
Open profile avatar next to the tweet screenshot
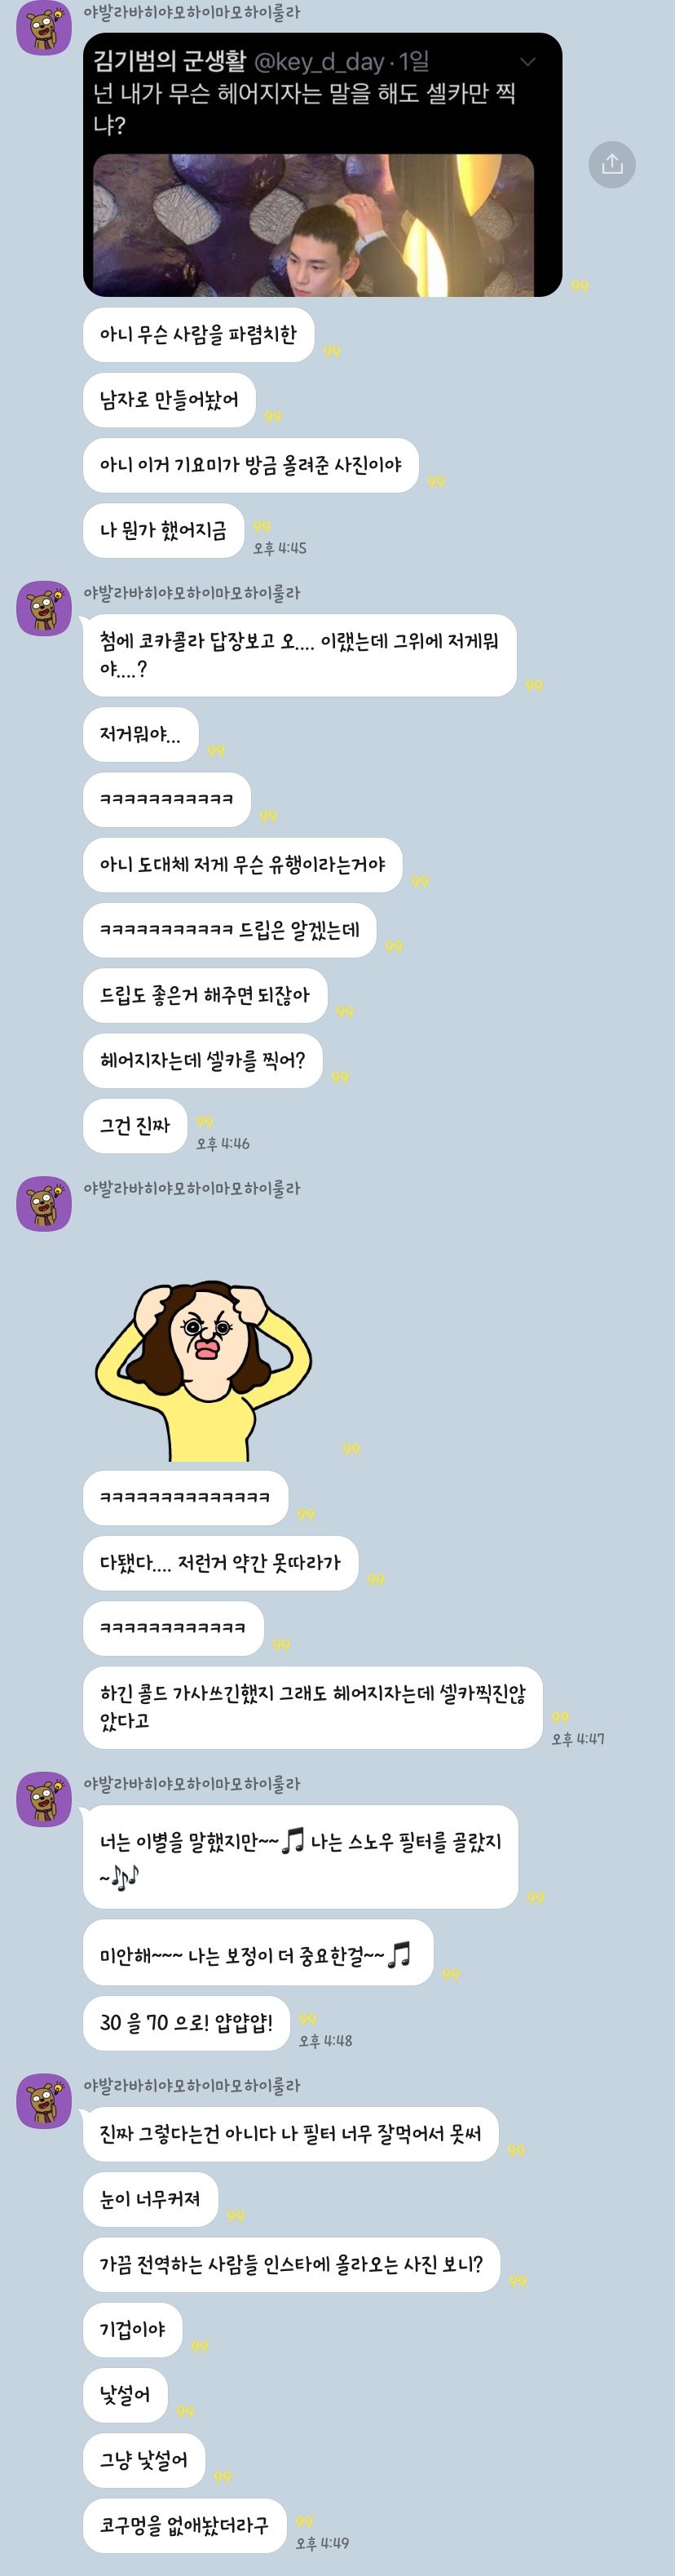(44, 28)
